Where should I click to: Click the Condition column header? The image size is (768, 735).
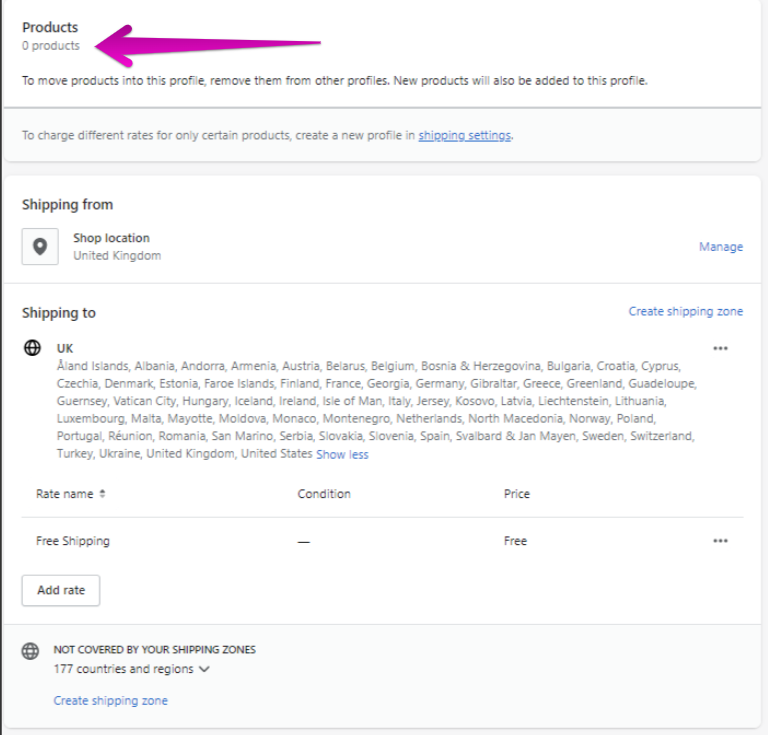click(x=324, y=494)
